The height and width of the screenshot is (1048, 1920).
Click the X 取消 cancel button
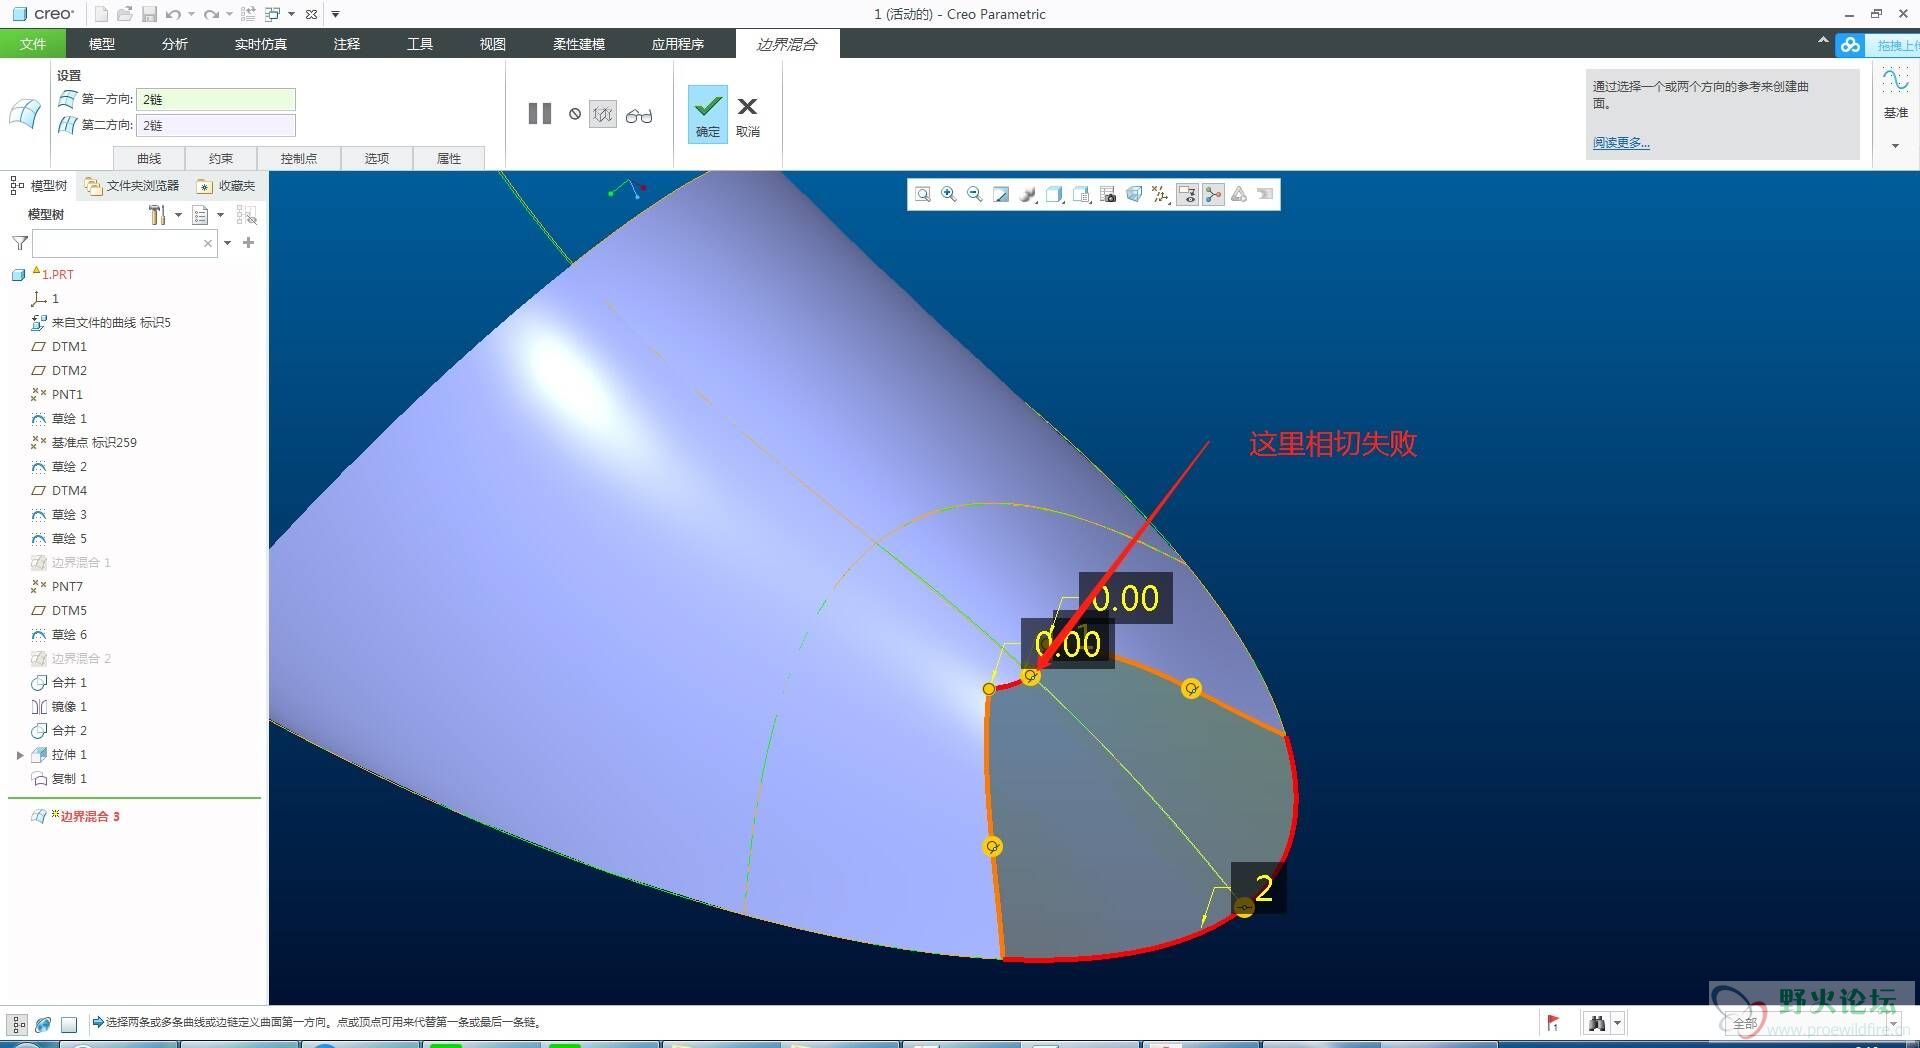[747, 116]
